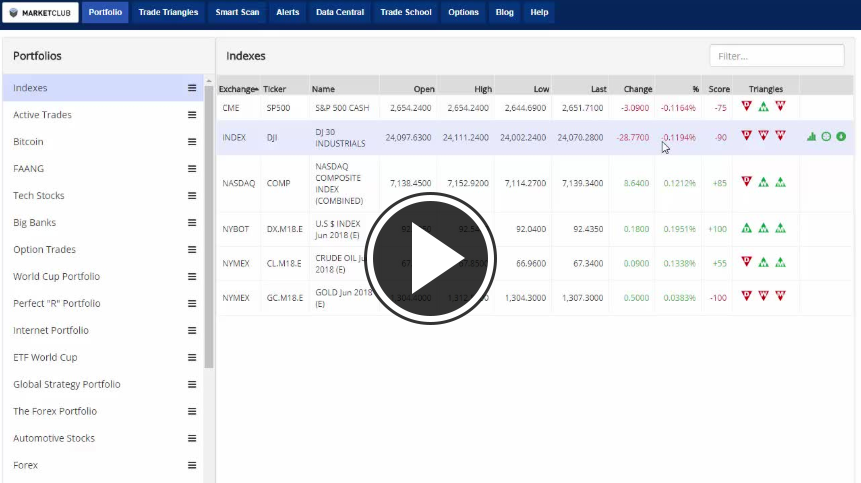Click the daily red triangle in SP500 row
This screenshot has width=861, height=483.
[746, 106]
